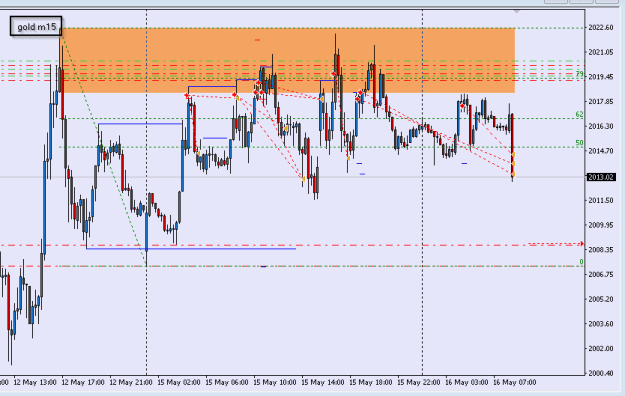Click price axis value 2017.85

(x=601, y=102)
